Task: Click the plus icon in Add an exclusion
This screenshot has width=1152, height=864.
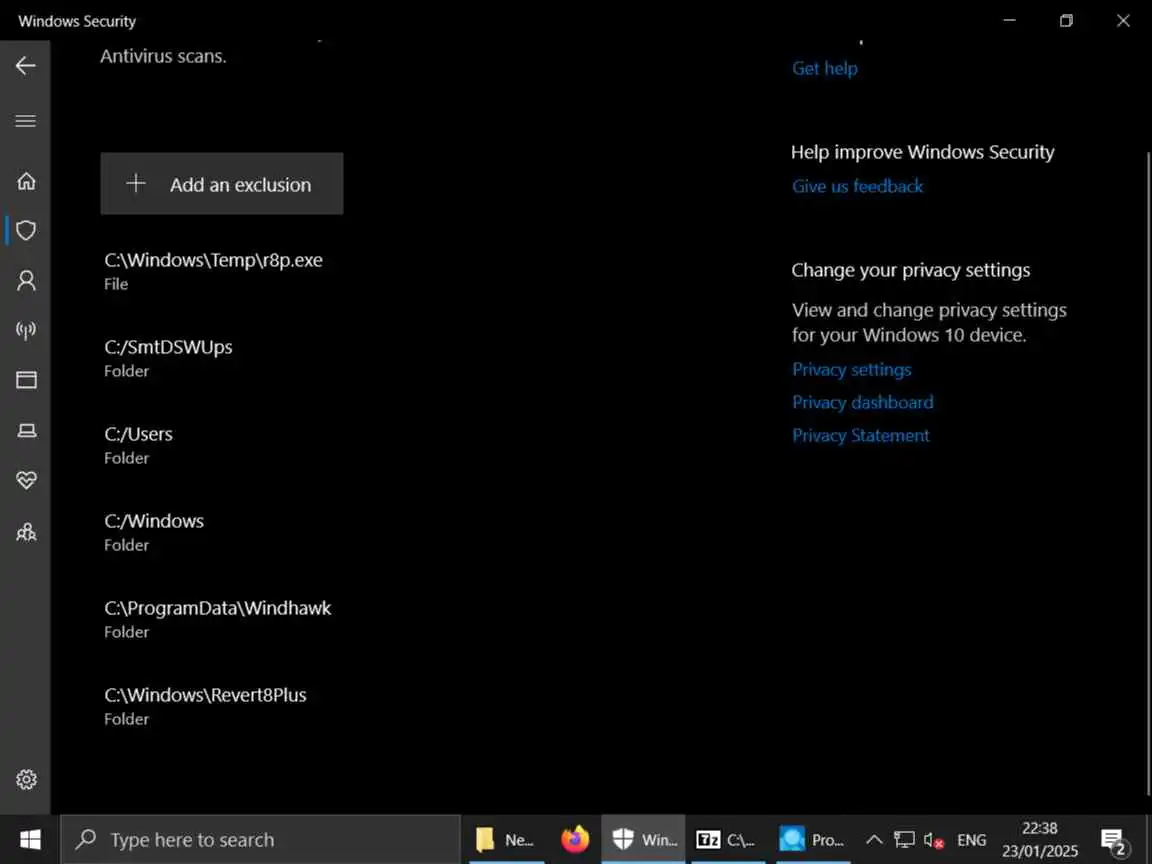Action: (x=136, y=184)
